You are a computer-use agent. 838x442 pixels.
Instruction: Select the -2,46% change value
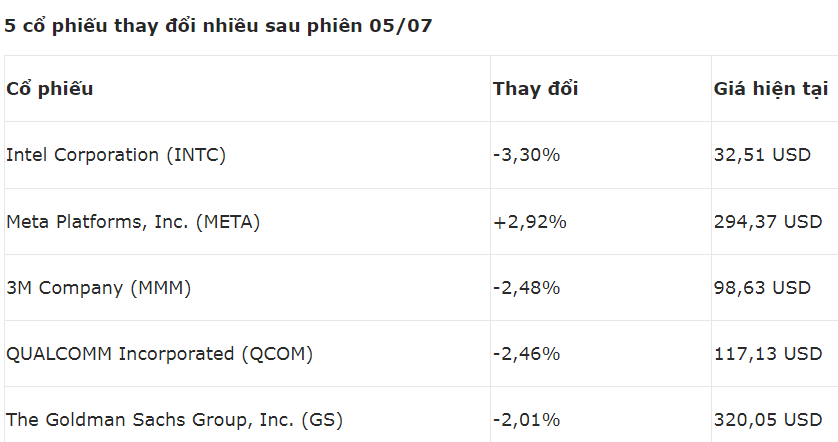tap(526, 354)
